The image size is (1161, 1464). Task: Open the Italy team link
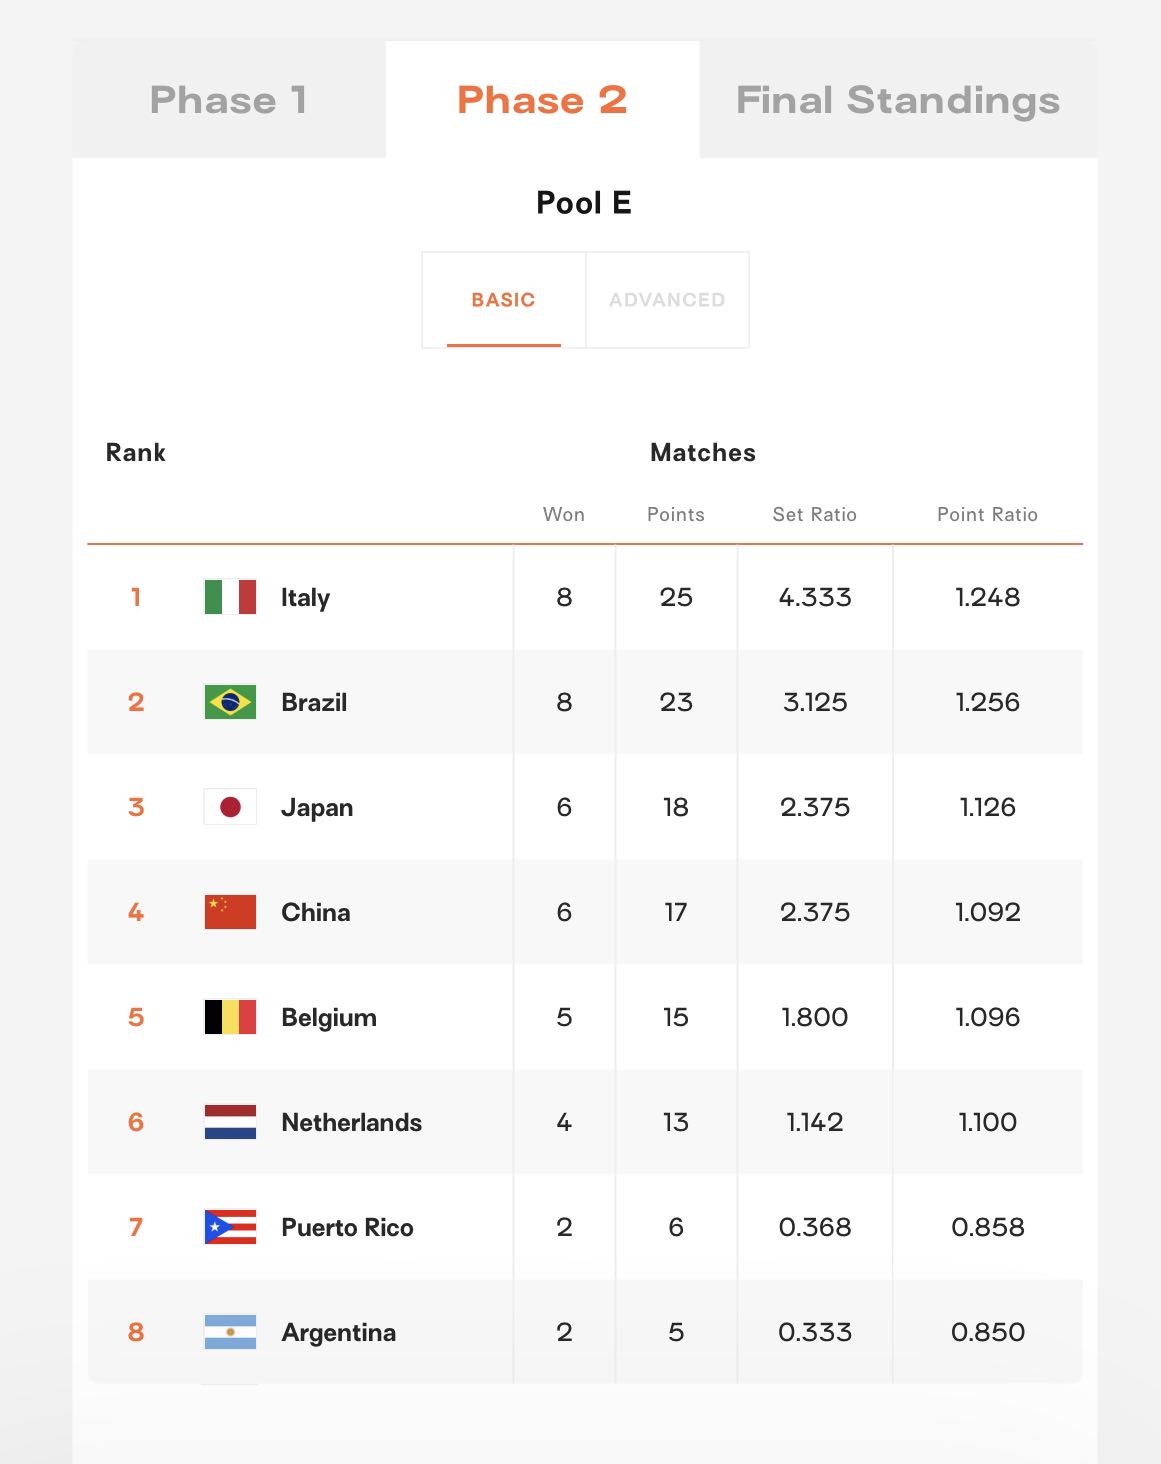(x=305, y=598)
